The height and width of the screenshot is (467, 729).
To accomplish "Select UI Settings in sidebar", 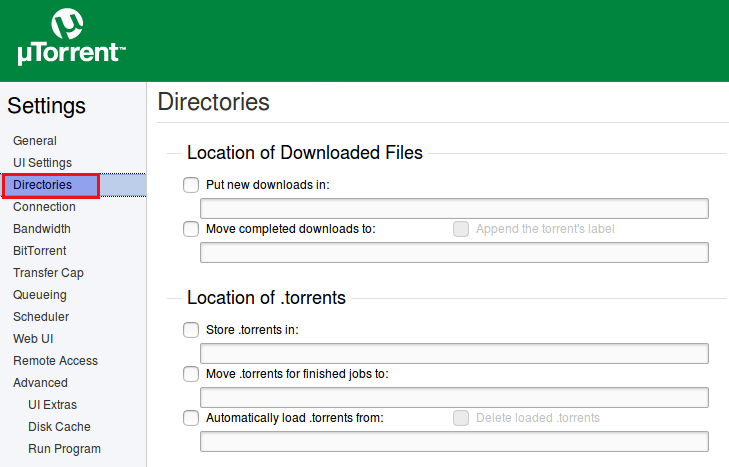I will [x=42, y=163].
